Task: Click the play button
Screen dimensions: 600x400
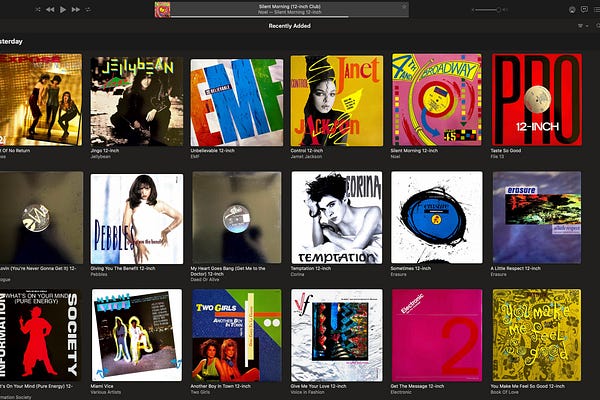Action: coord(63,10)
